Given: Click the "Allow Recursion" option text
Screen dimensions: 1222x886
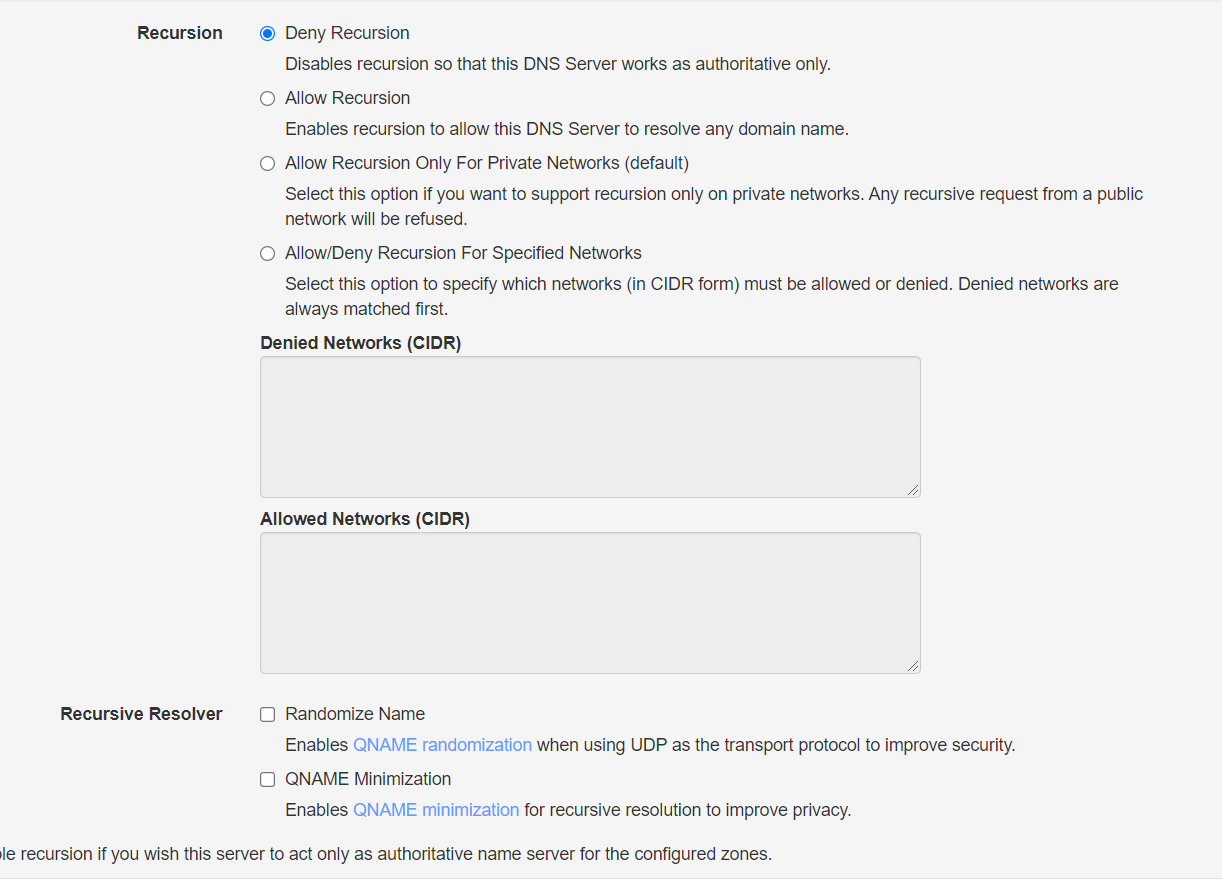Looking at the screenshot, I should (x=347, y=98).
